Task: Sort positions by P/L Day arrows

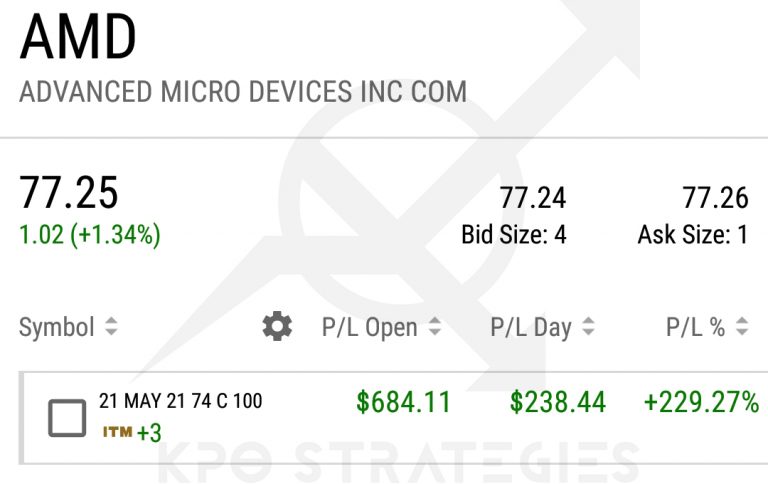Action: [588, 327]
